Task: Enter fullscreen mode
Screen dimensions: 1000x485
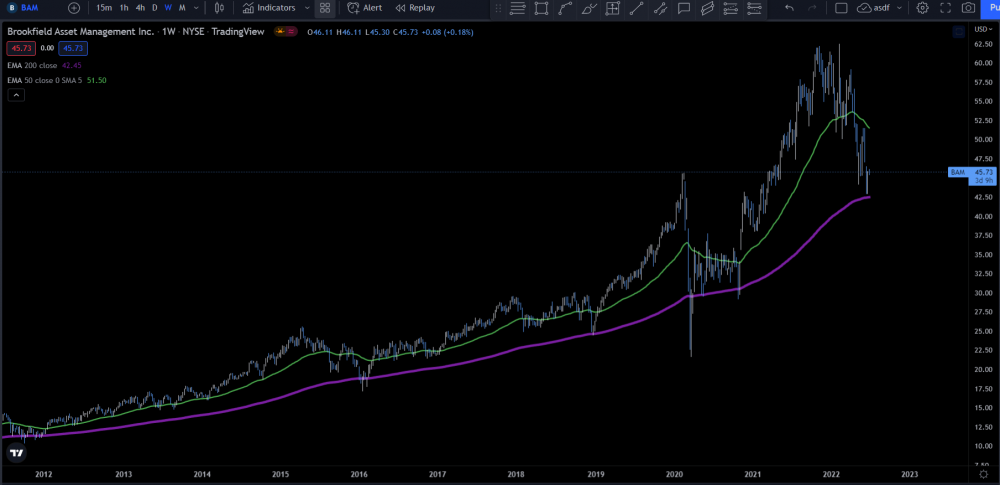Action: pos(945,8)
